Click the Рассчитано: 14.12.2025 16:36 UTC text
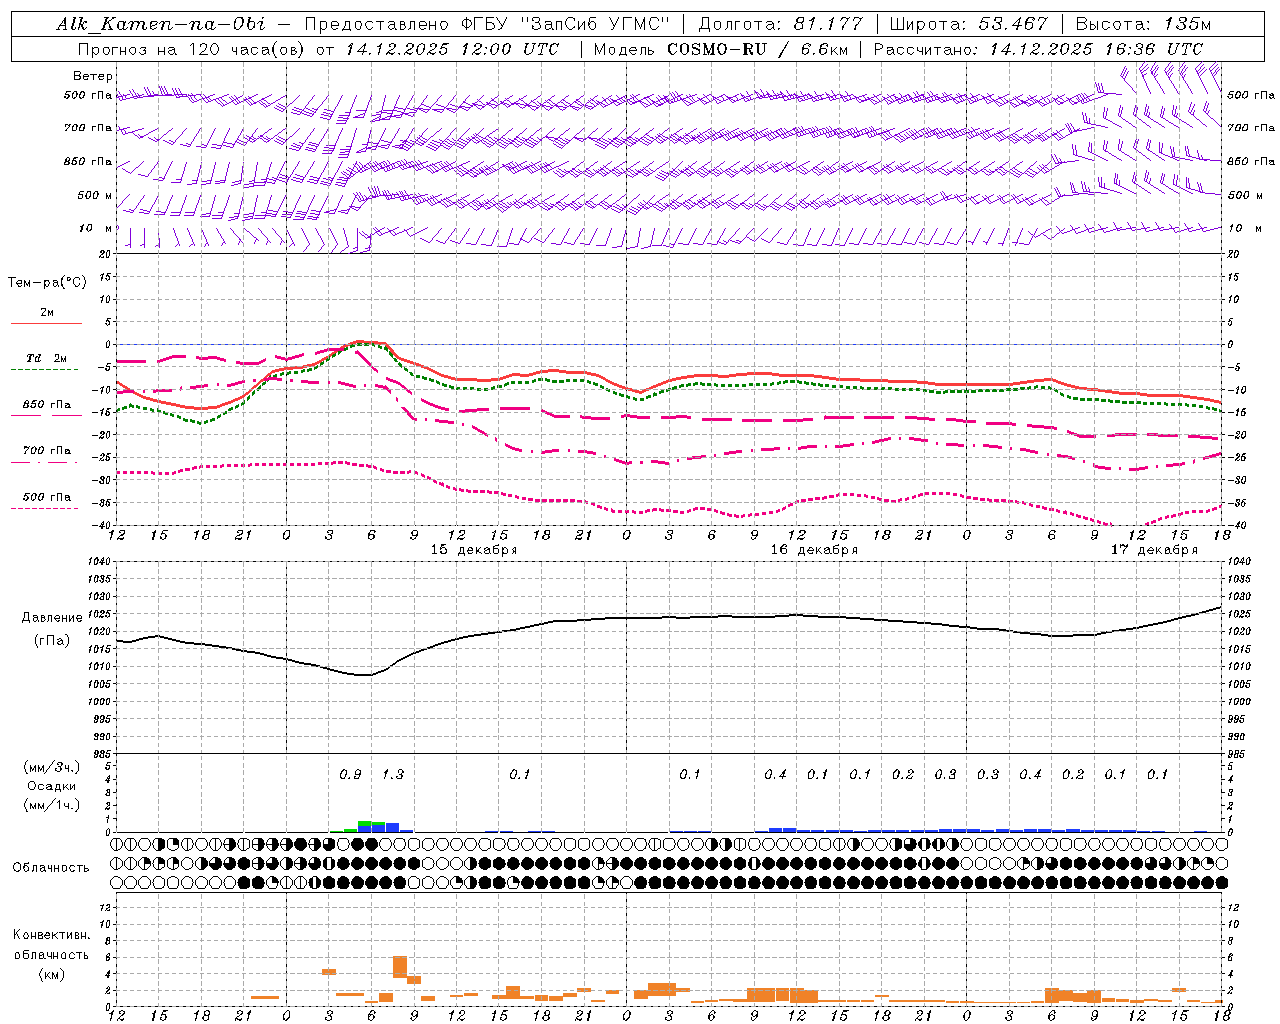Image resolution: width=1280 pixels, height=1024 pixels. 1038,49
